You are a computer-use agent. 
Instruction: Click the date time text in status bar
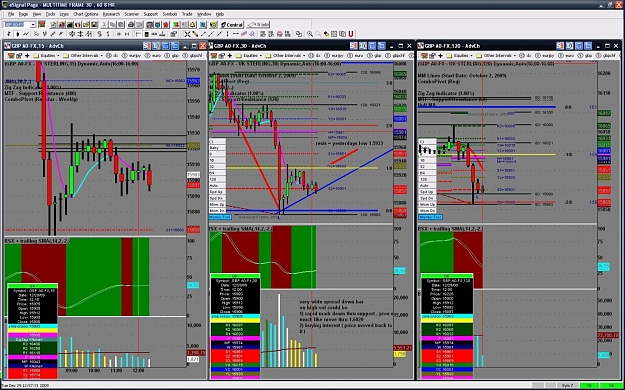tap(25, 385)
